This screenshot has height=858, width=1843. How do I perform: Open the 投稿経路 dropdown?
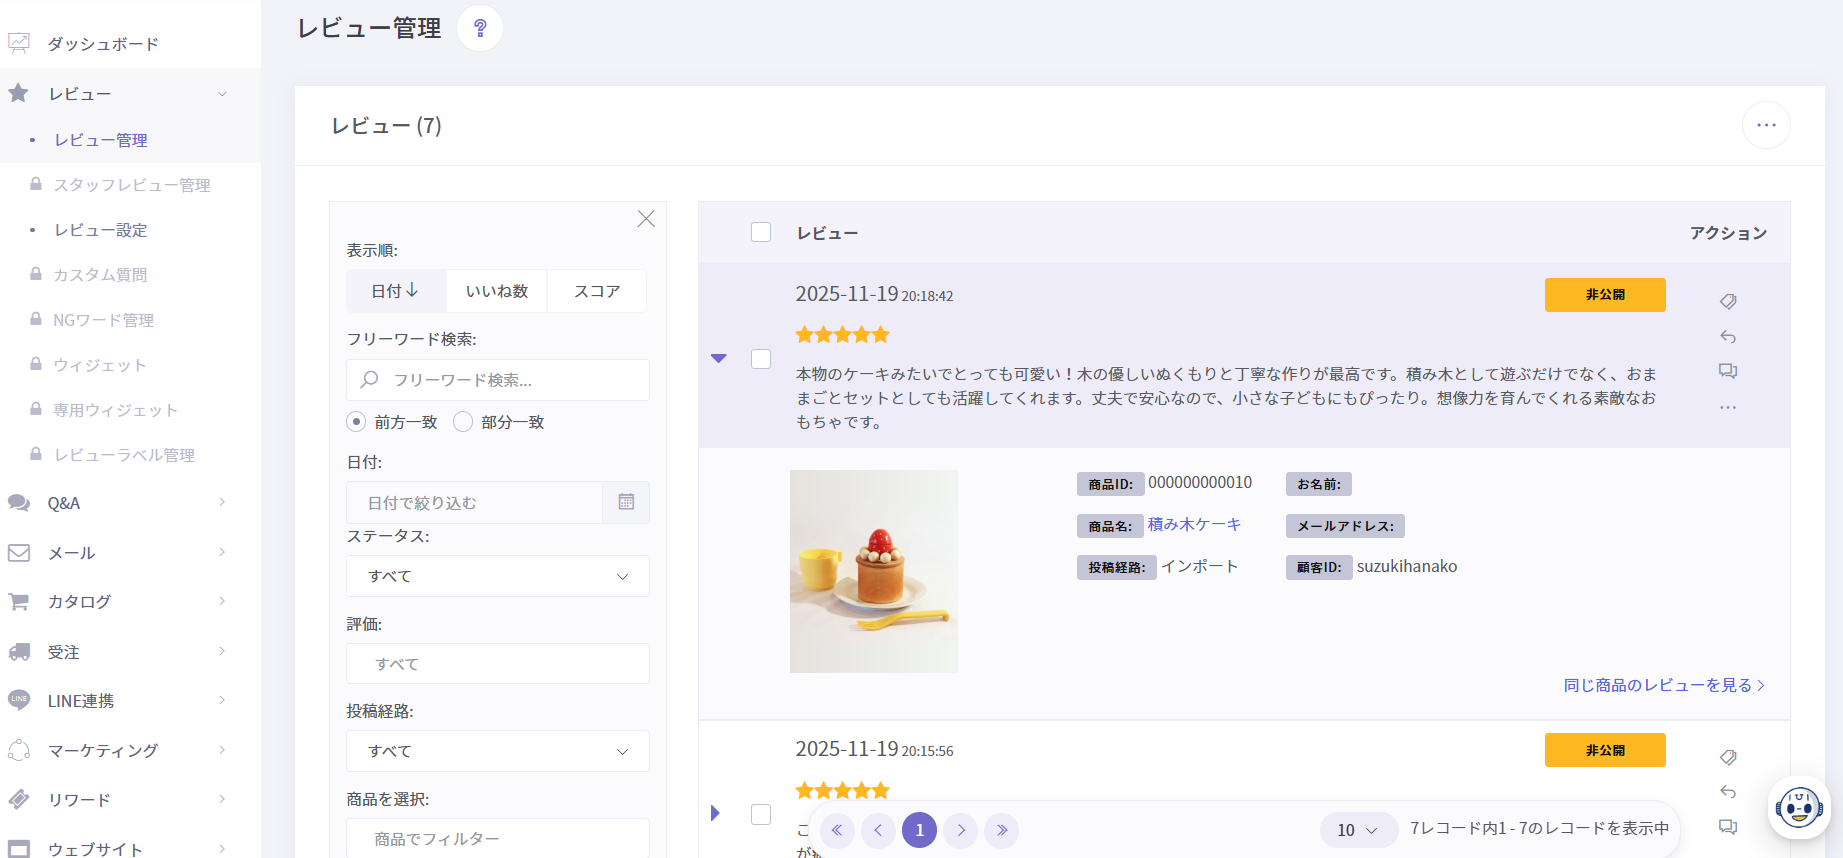point(498,751)
